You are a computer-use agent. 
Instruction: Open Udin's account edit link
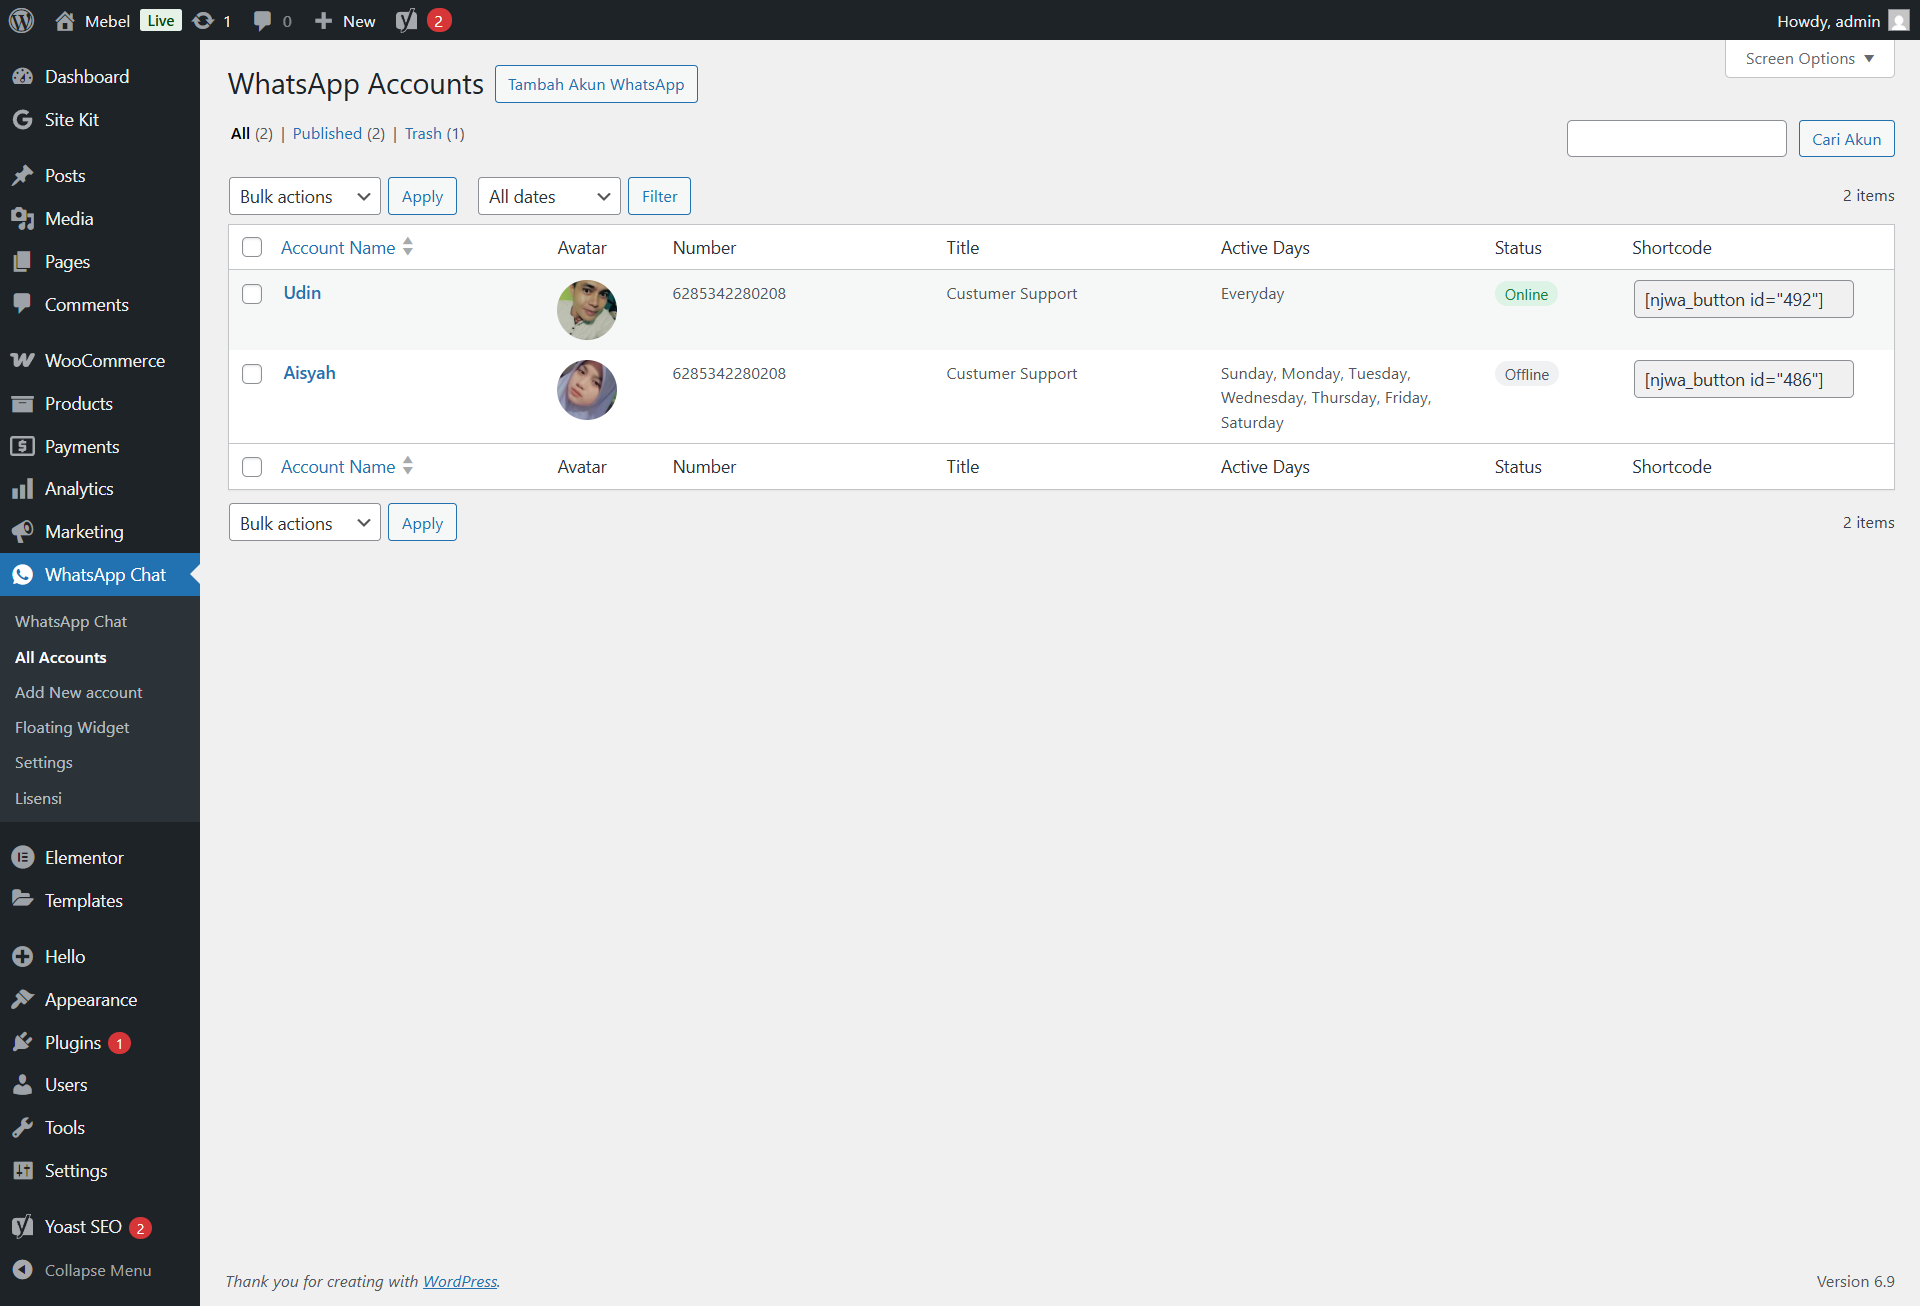301,293
